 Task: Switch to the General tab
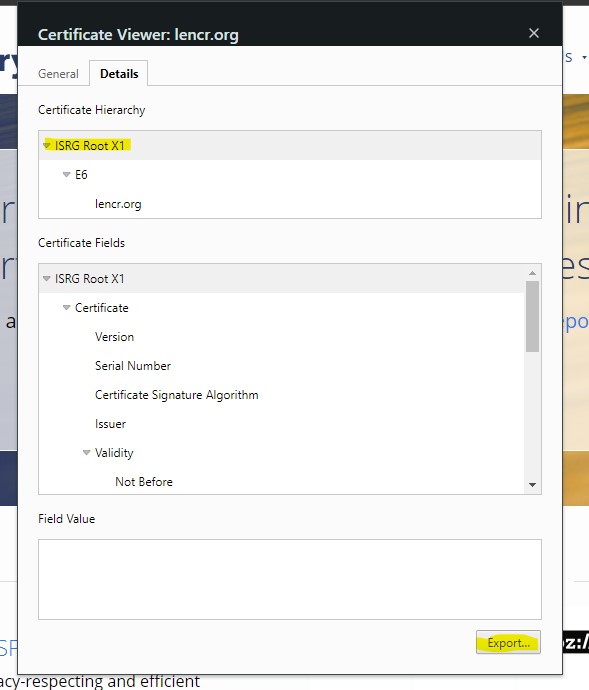(x=58, y=73)
